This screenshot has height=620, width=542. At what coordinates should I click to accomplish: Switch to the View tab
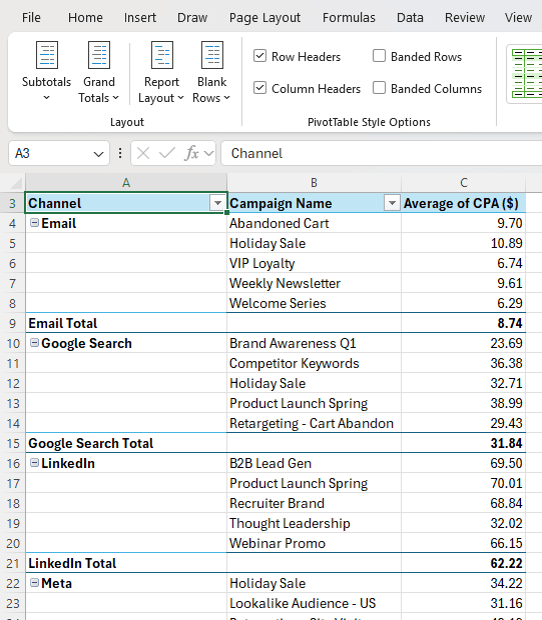pyautogui.click(x=518, y=18)
